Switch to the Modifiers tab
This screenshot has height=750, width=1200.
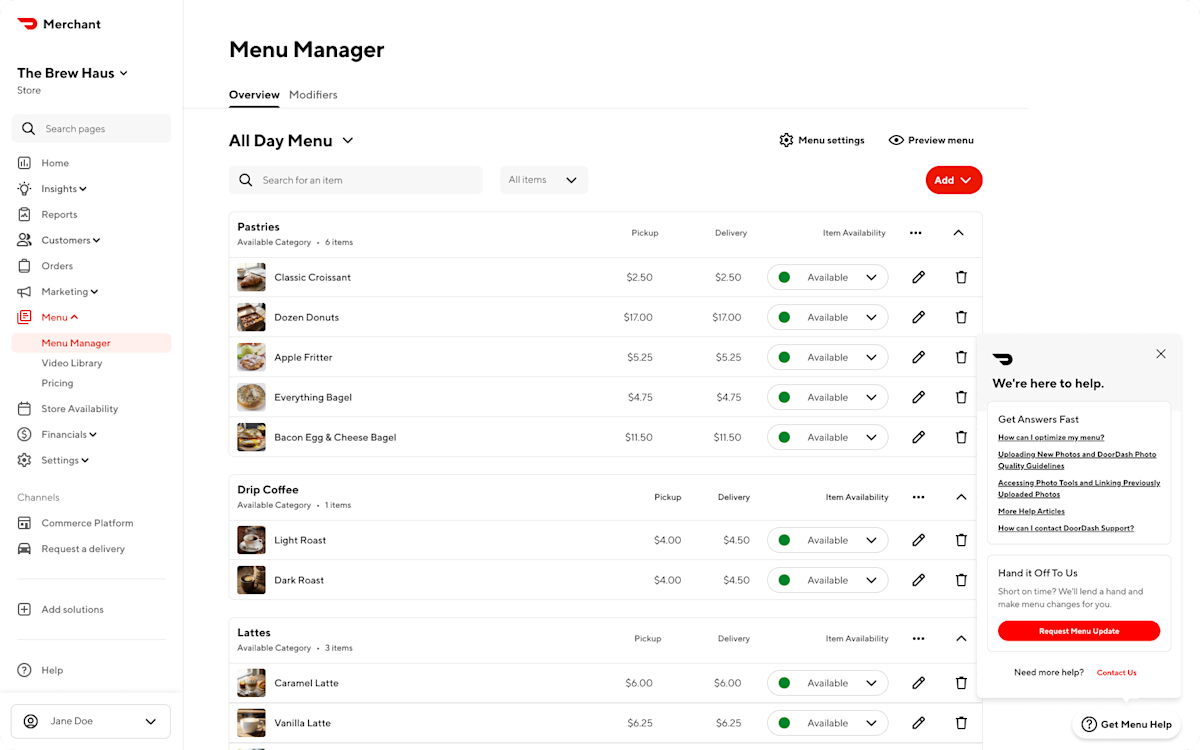pyautogui.click(x=313, y=95)
